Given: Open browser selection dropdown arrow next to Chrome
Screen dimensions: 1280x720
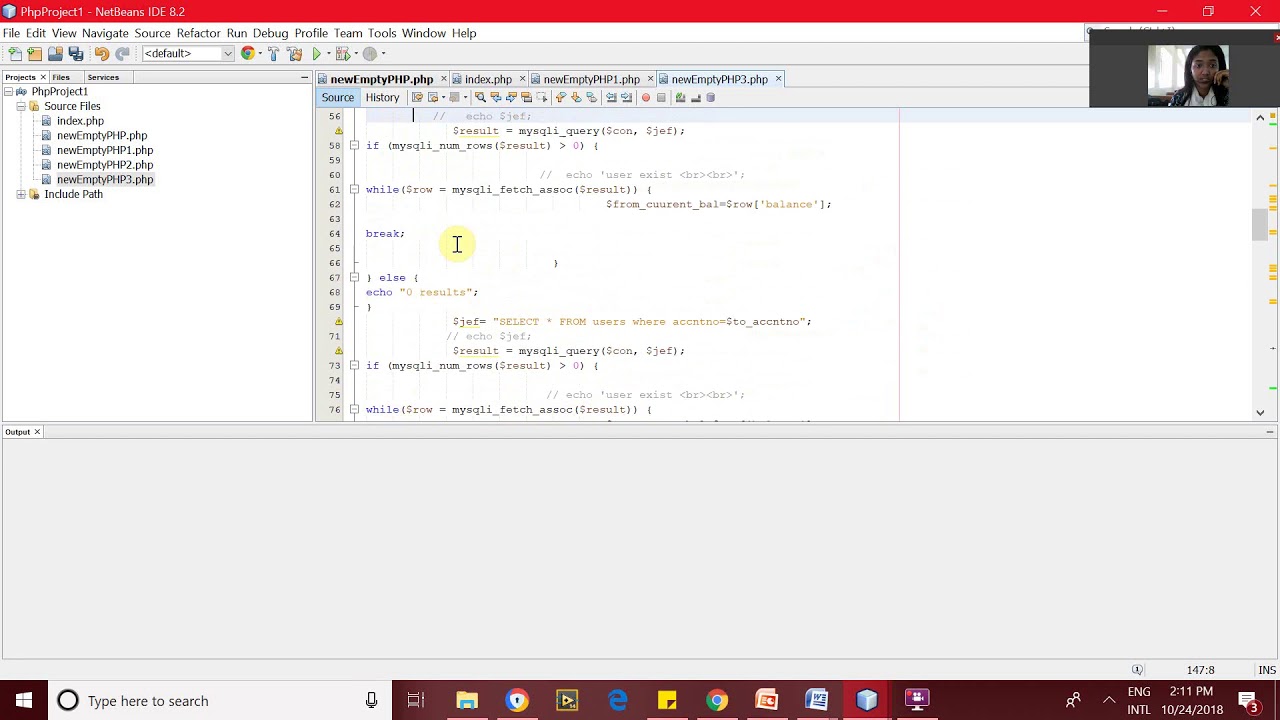Looking at the screenshot, I should pos(260,53).
